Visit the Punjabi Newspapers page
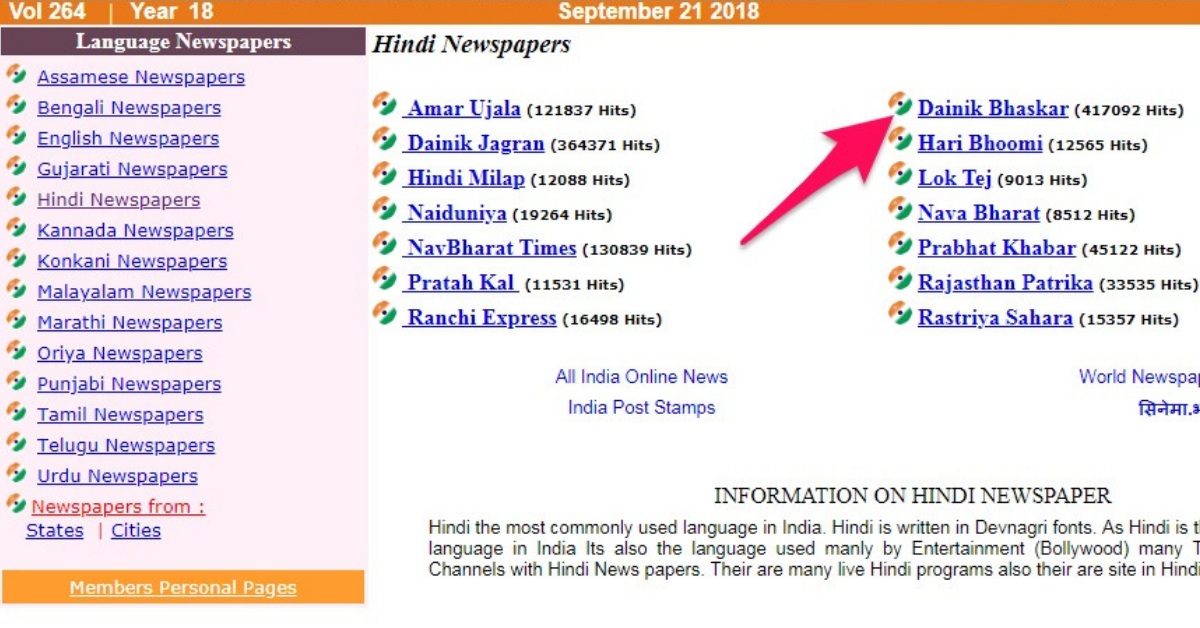The height and width of the screenshot is (628, 1200). 129,385
